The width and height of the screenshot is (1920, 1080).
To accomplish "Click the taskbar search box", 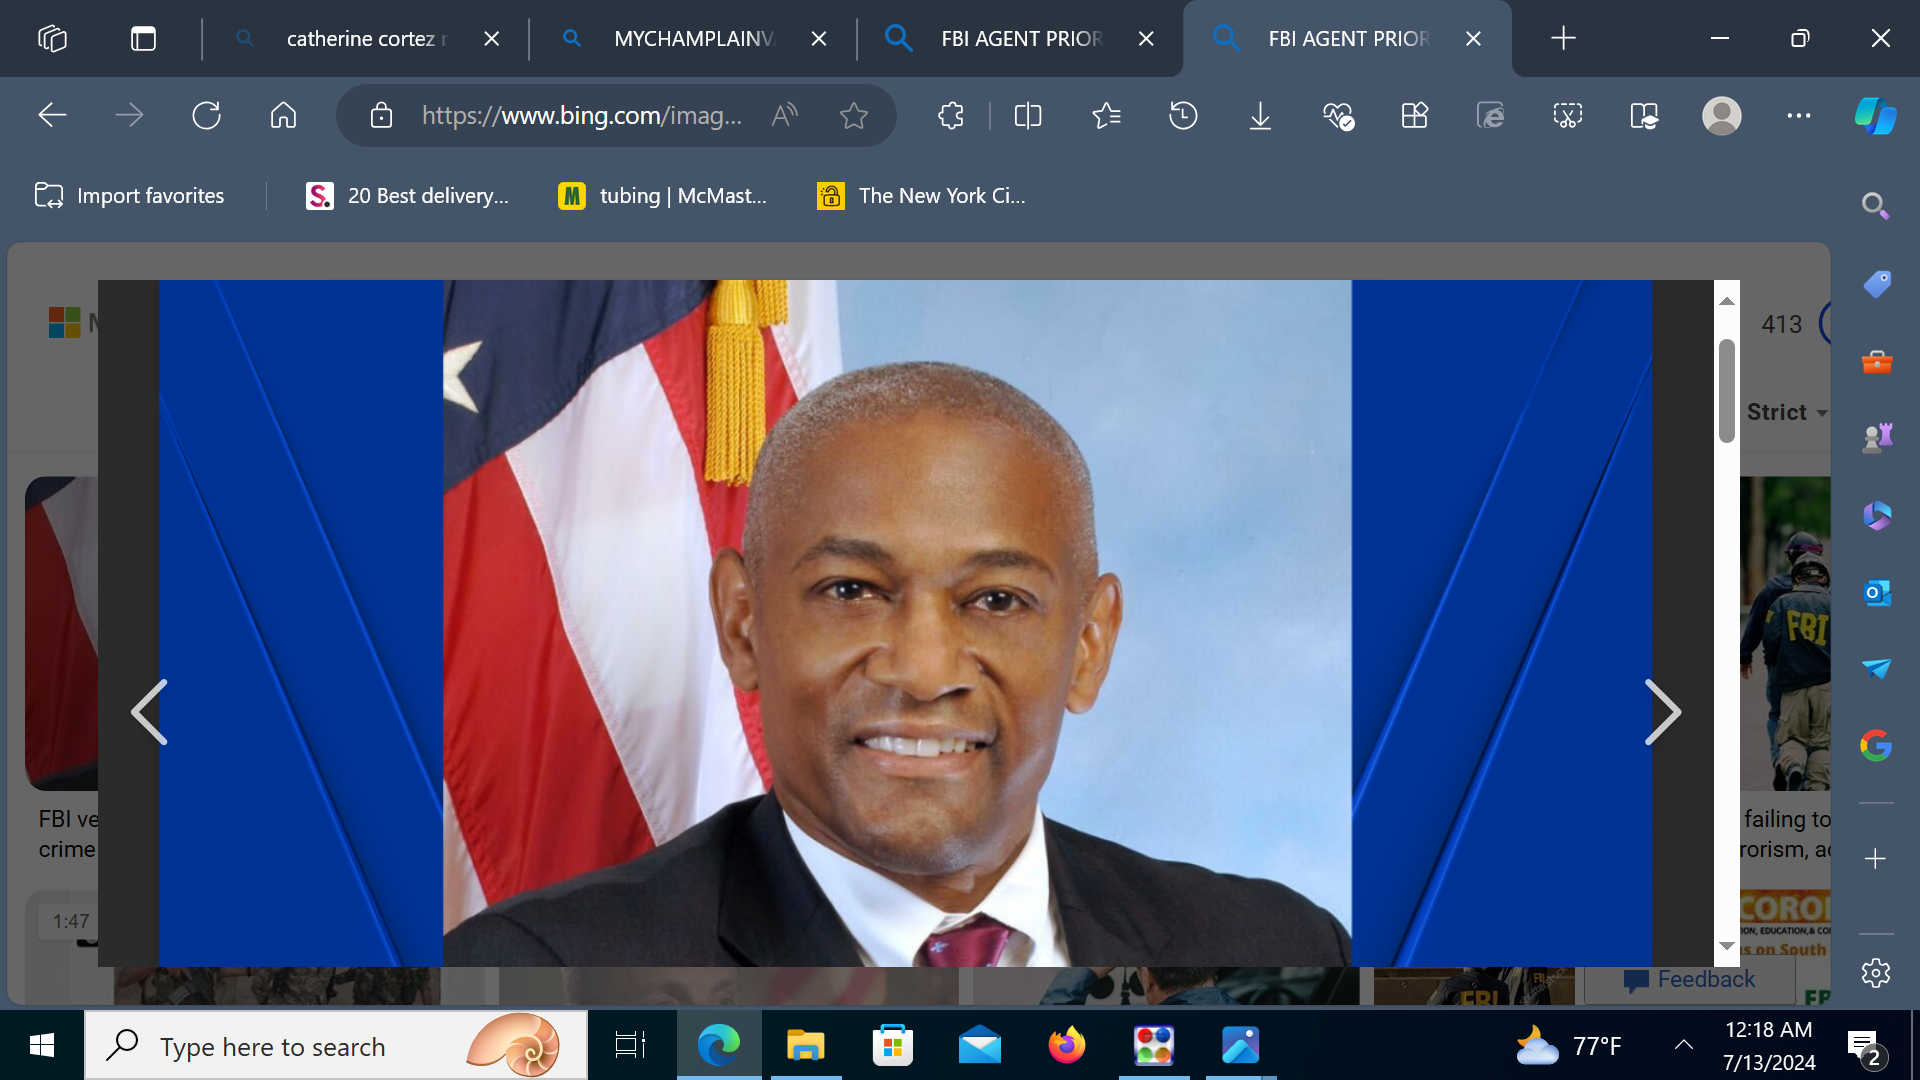I will (336, 1046).
